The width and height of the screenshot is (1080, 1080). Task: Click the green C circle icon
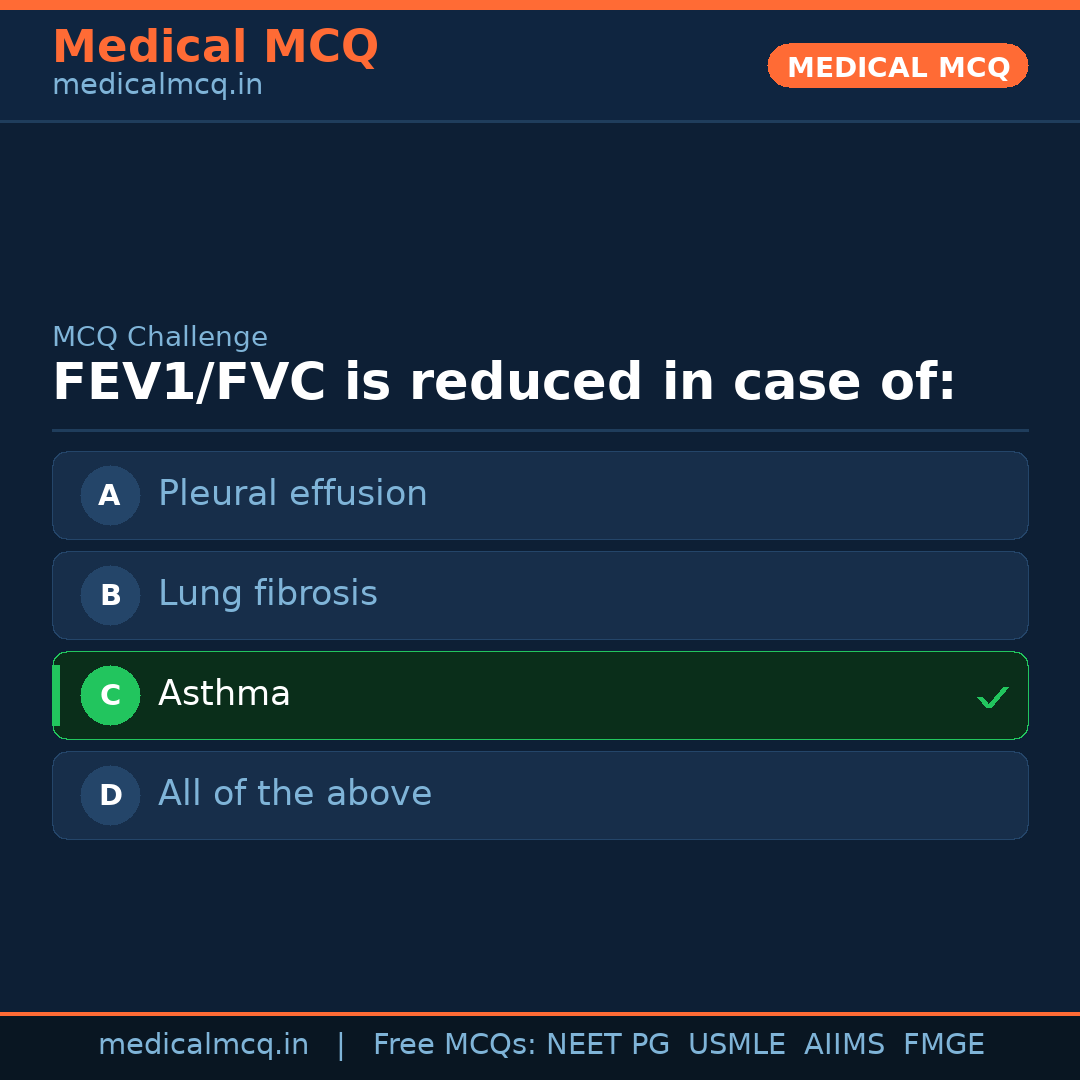(x=110, y=695)
